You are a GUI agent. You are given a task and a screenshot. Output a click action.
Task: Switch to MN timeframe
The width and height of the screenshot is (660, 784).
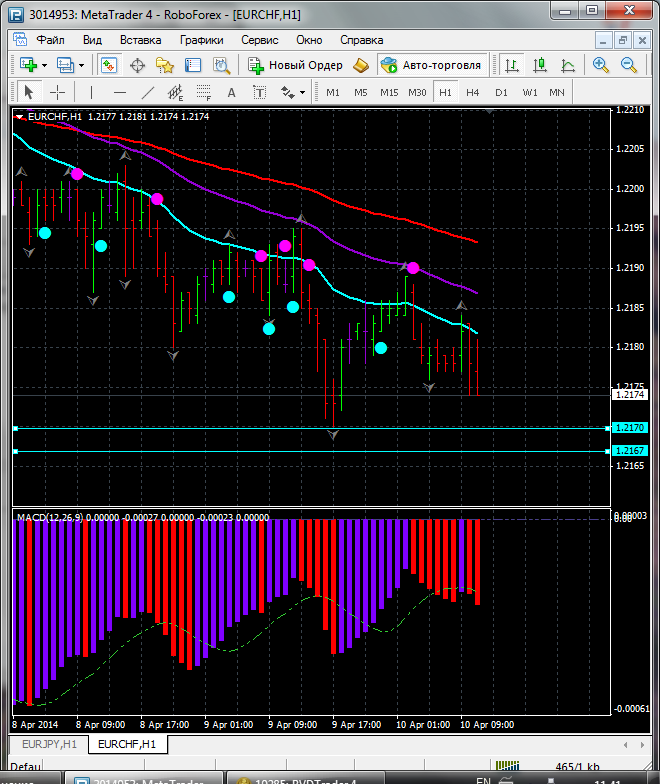click(x=557, y=92)
